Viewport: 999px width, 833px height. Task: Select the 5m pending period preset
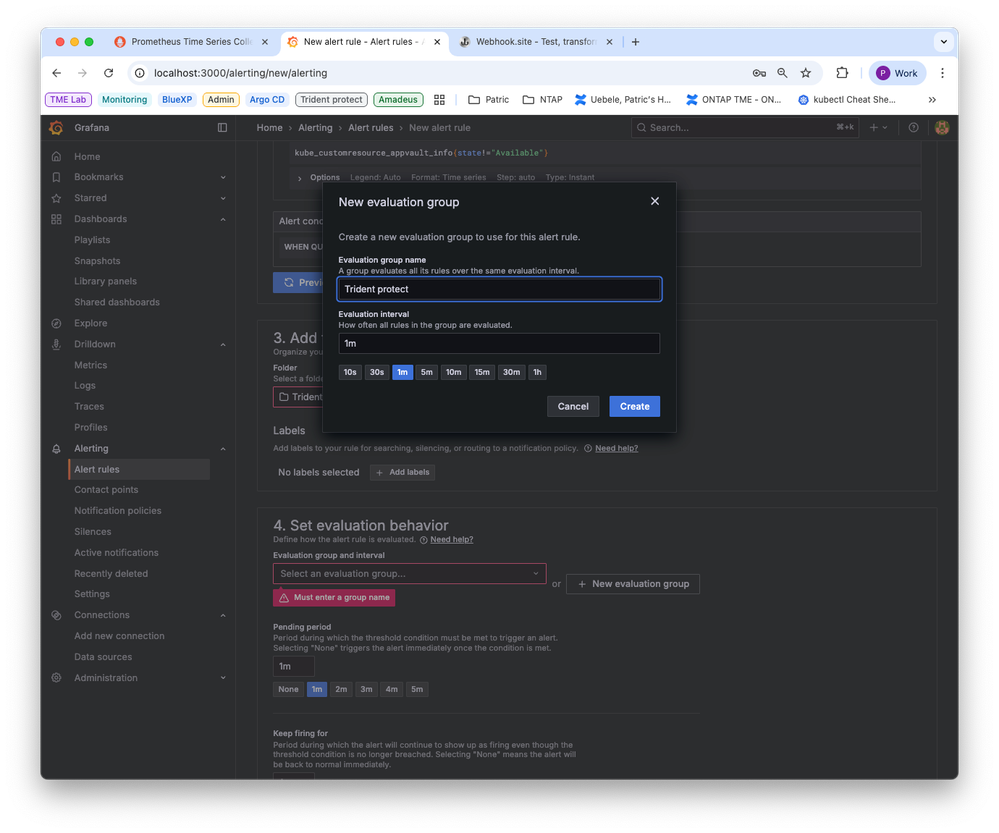coord(417,689)
